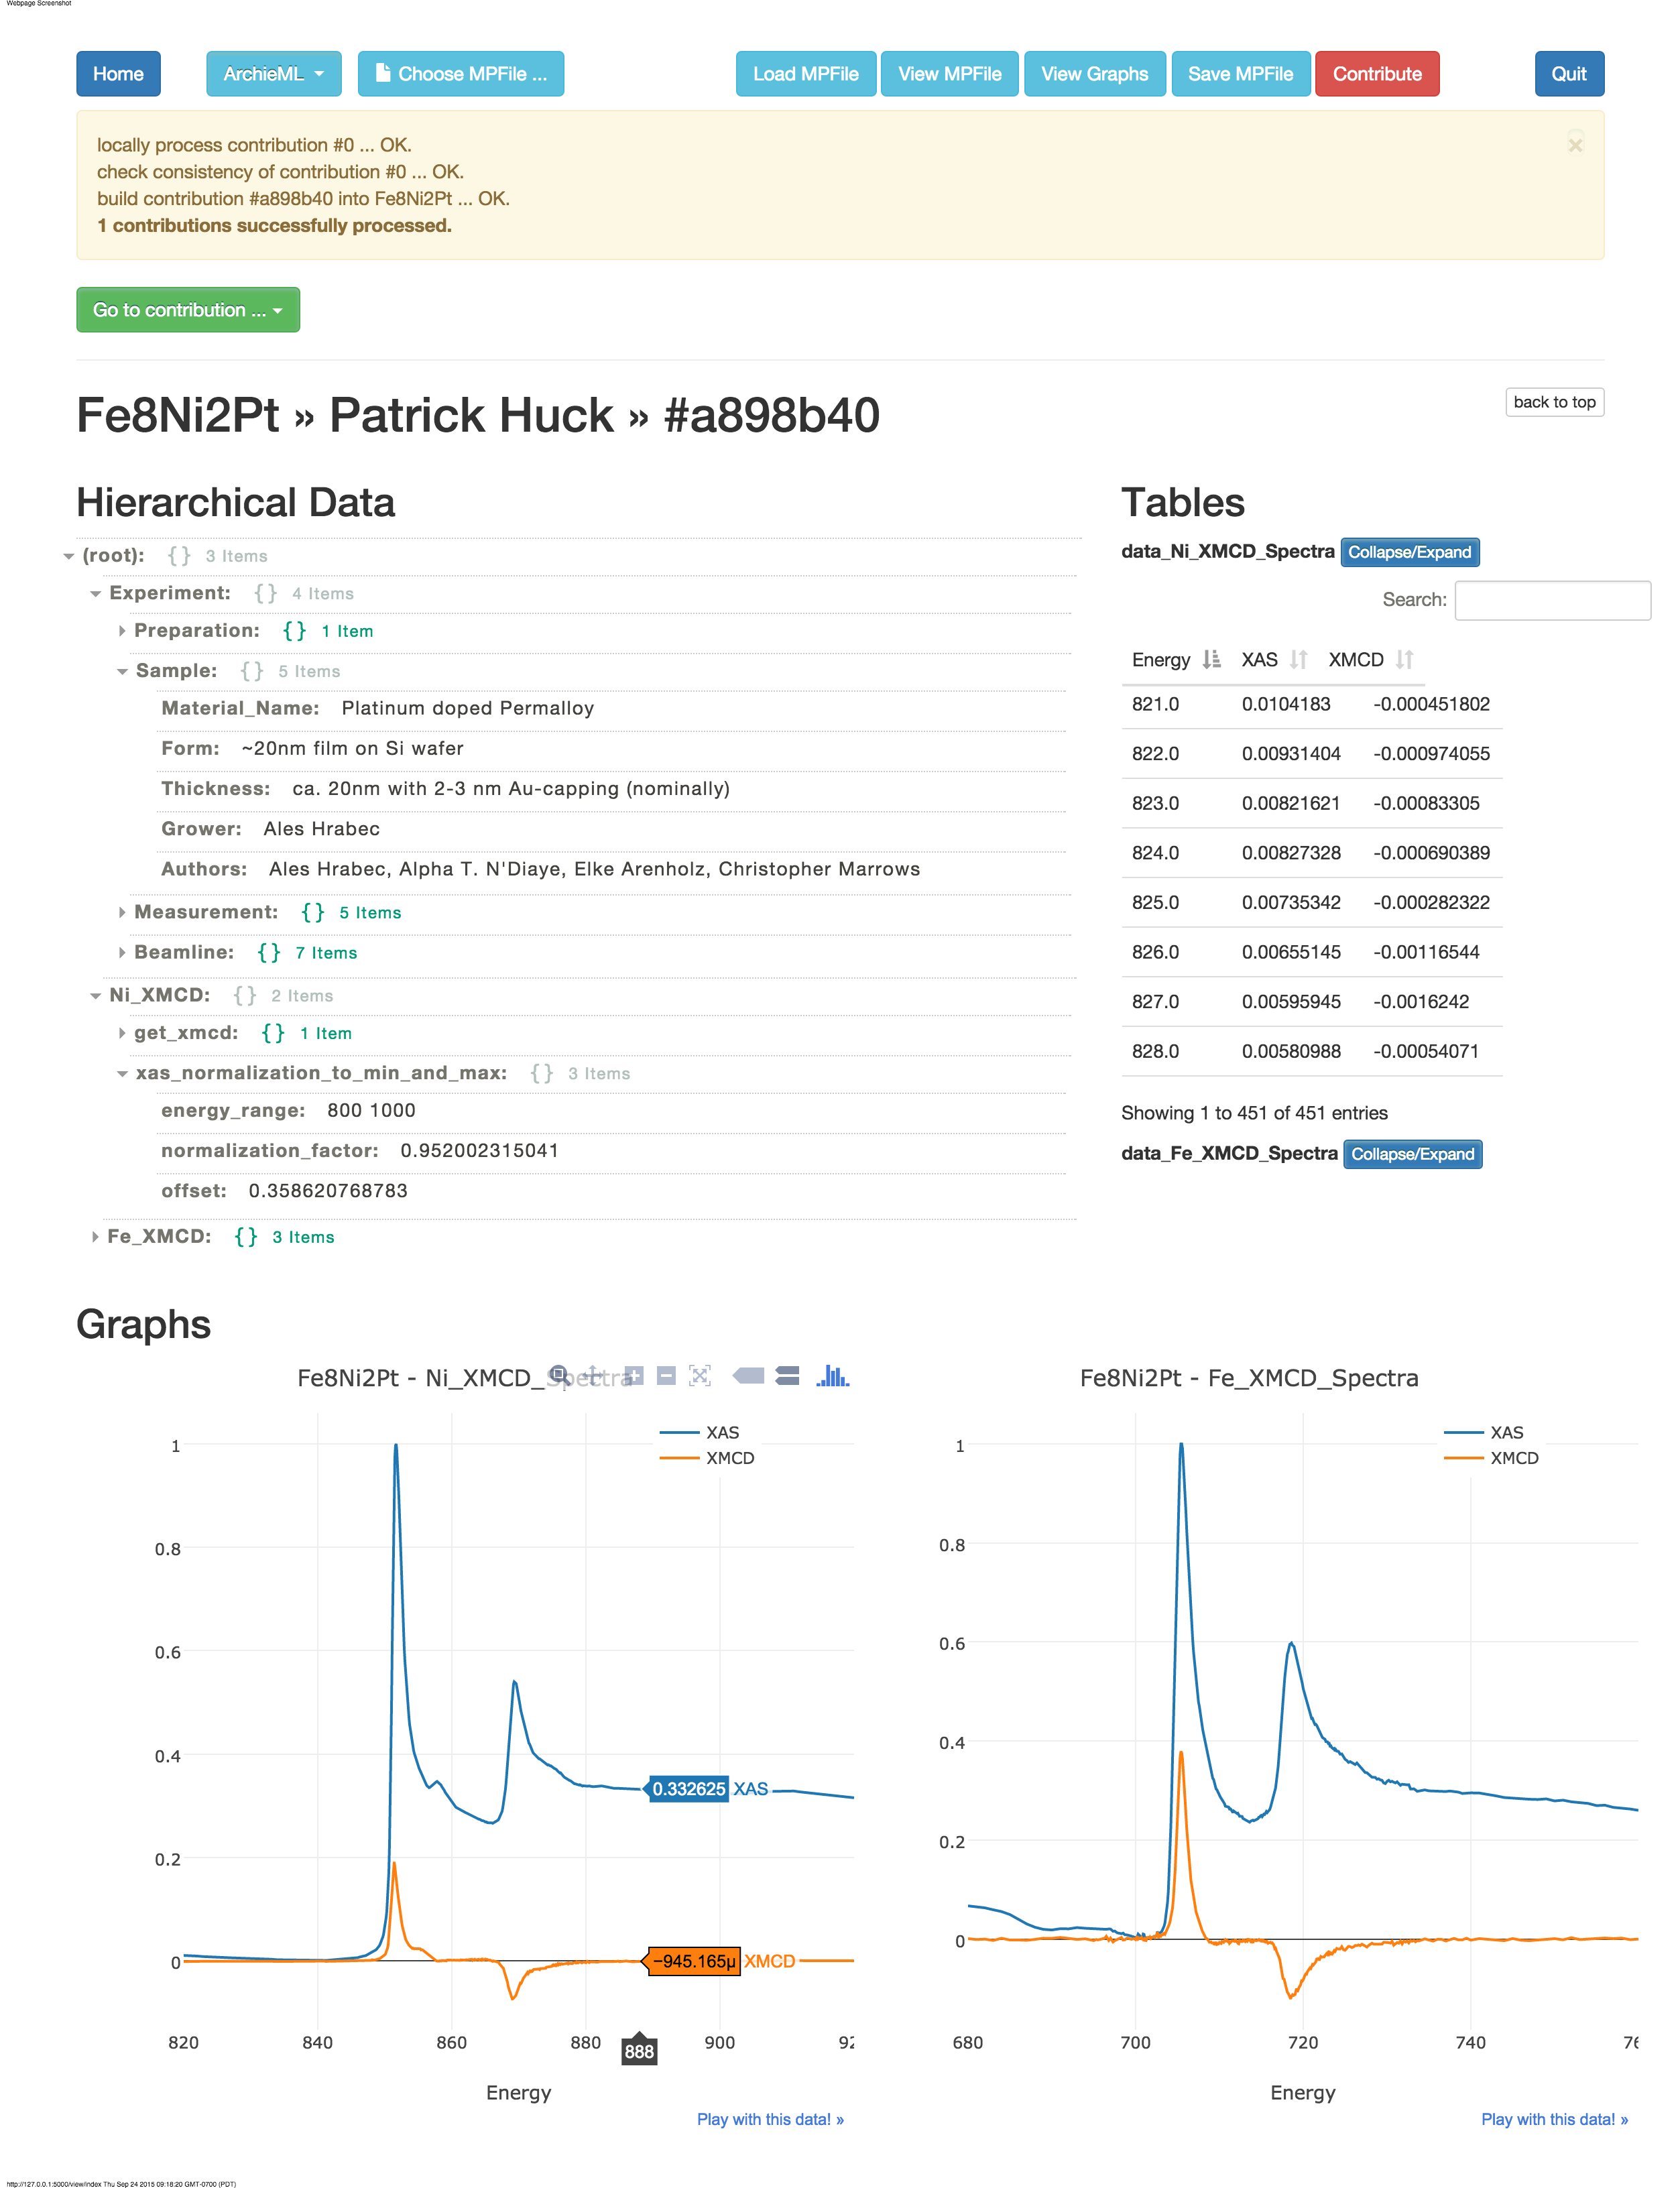Click the Autoscale axes icon
Image resolution: width=1680 pixels, height=2188 pixels.
700,1375
